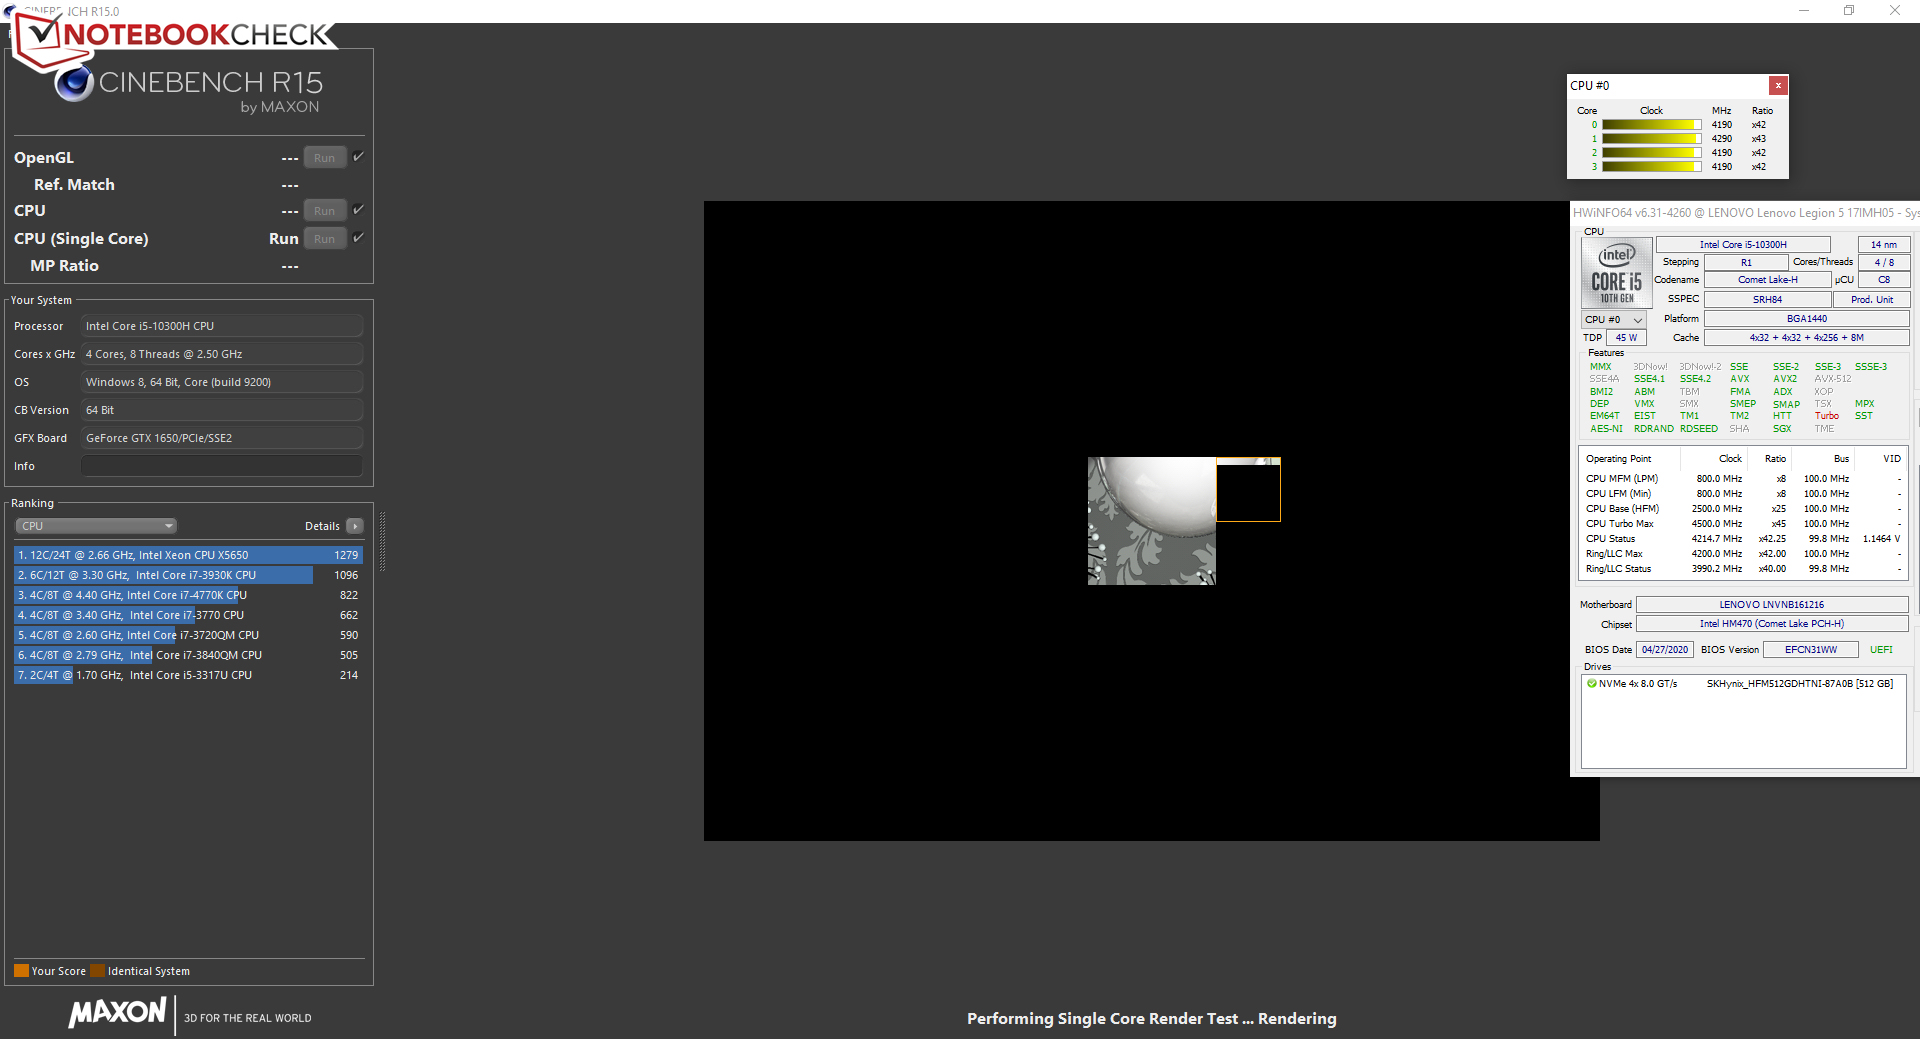1920x1039 pixels.
Task: Minimize the Cinebench window
Action: (1804, 11)
